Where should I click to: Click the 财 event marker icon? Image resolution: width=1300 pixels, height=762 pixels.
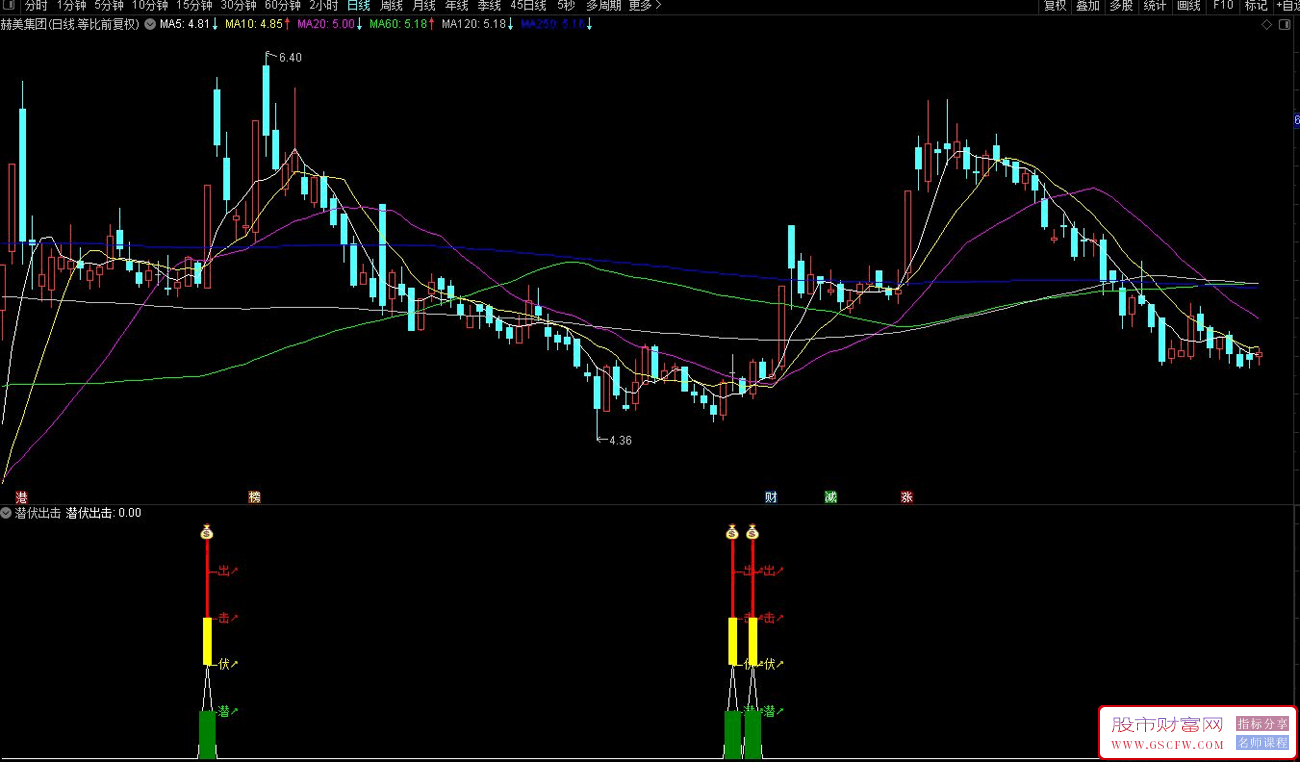pos(771,497)
